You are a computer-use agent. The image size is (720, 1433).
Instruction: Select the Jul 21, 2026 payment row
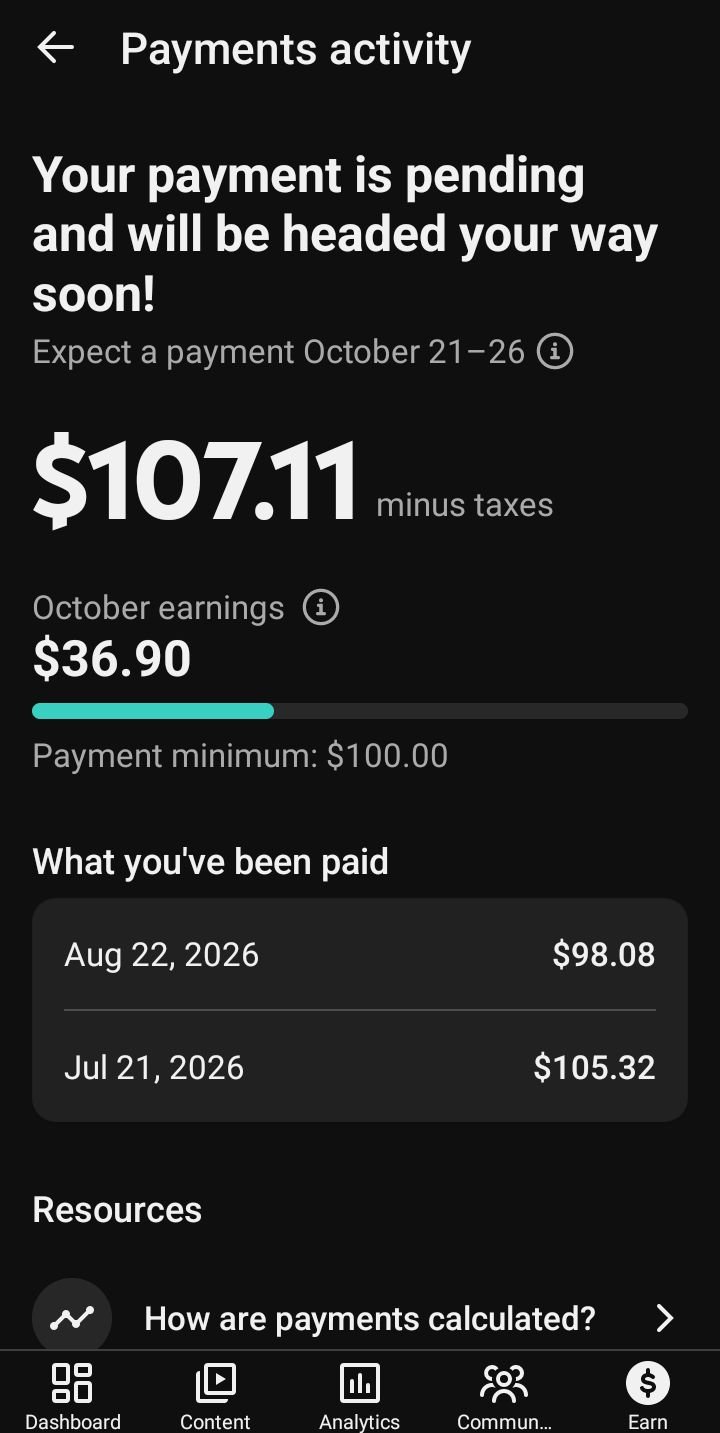tap(360, 1067)
